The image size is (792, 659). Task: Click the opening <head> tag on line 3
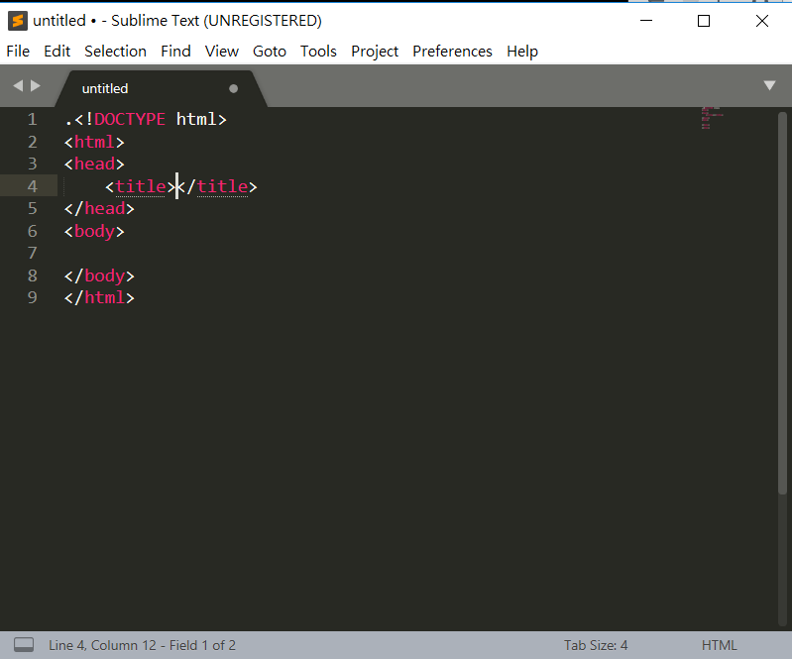tap(94, 164)
